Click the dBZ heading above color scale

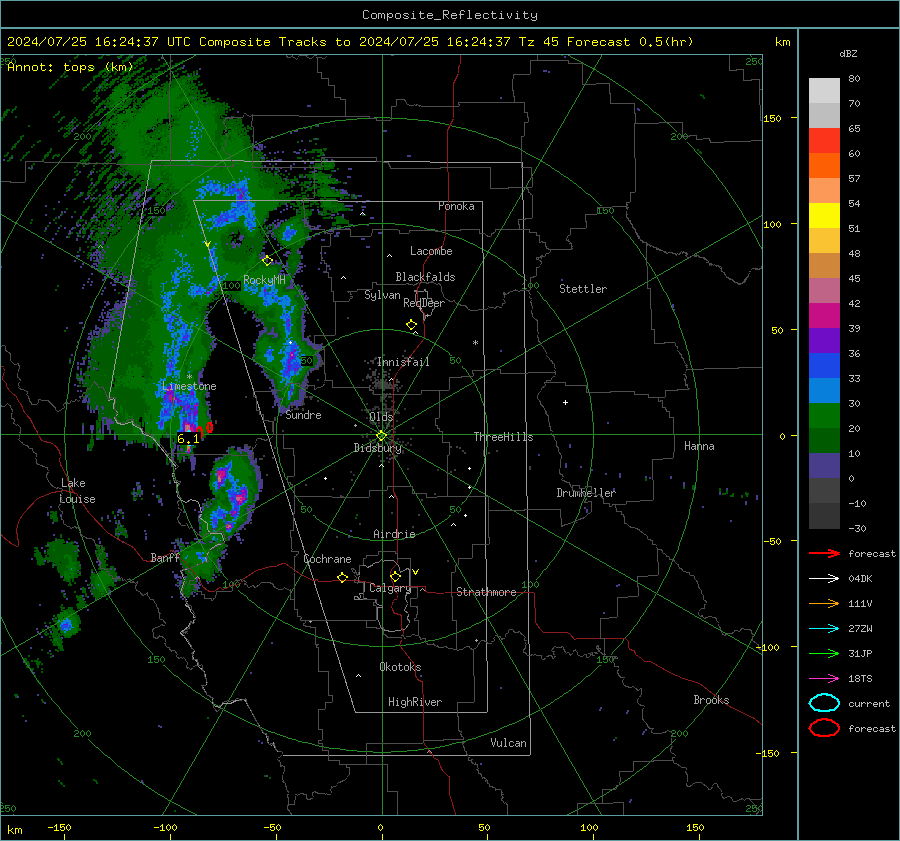click(x=848, y=53)
